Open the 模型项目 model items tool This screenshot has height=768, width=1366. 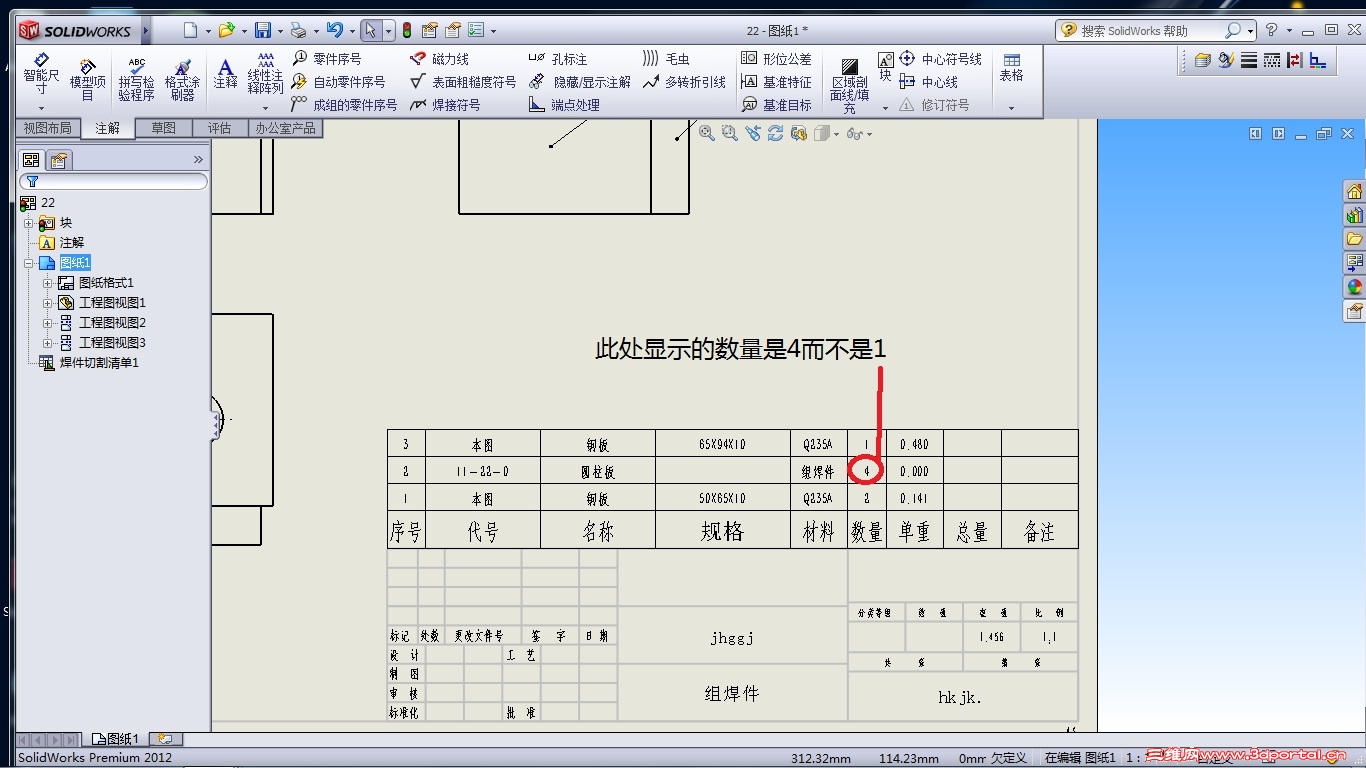point(88,79)
